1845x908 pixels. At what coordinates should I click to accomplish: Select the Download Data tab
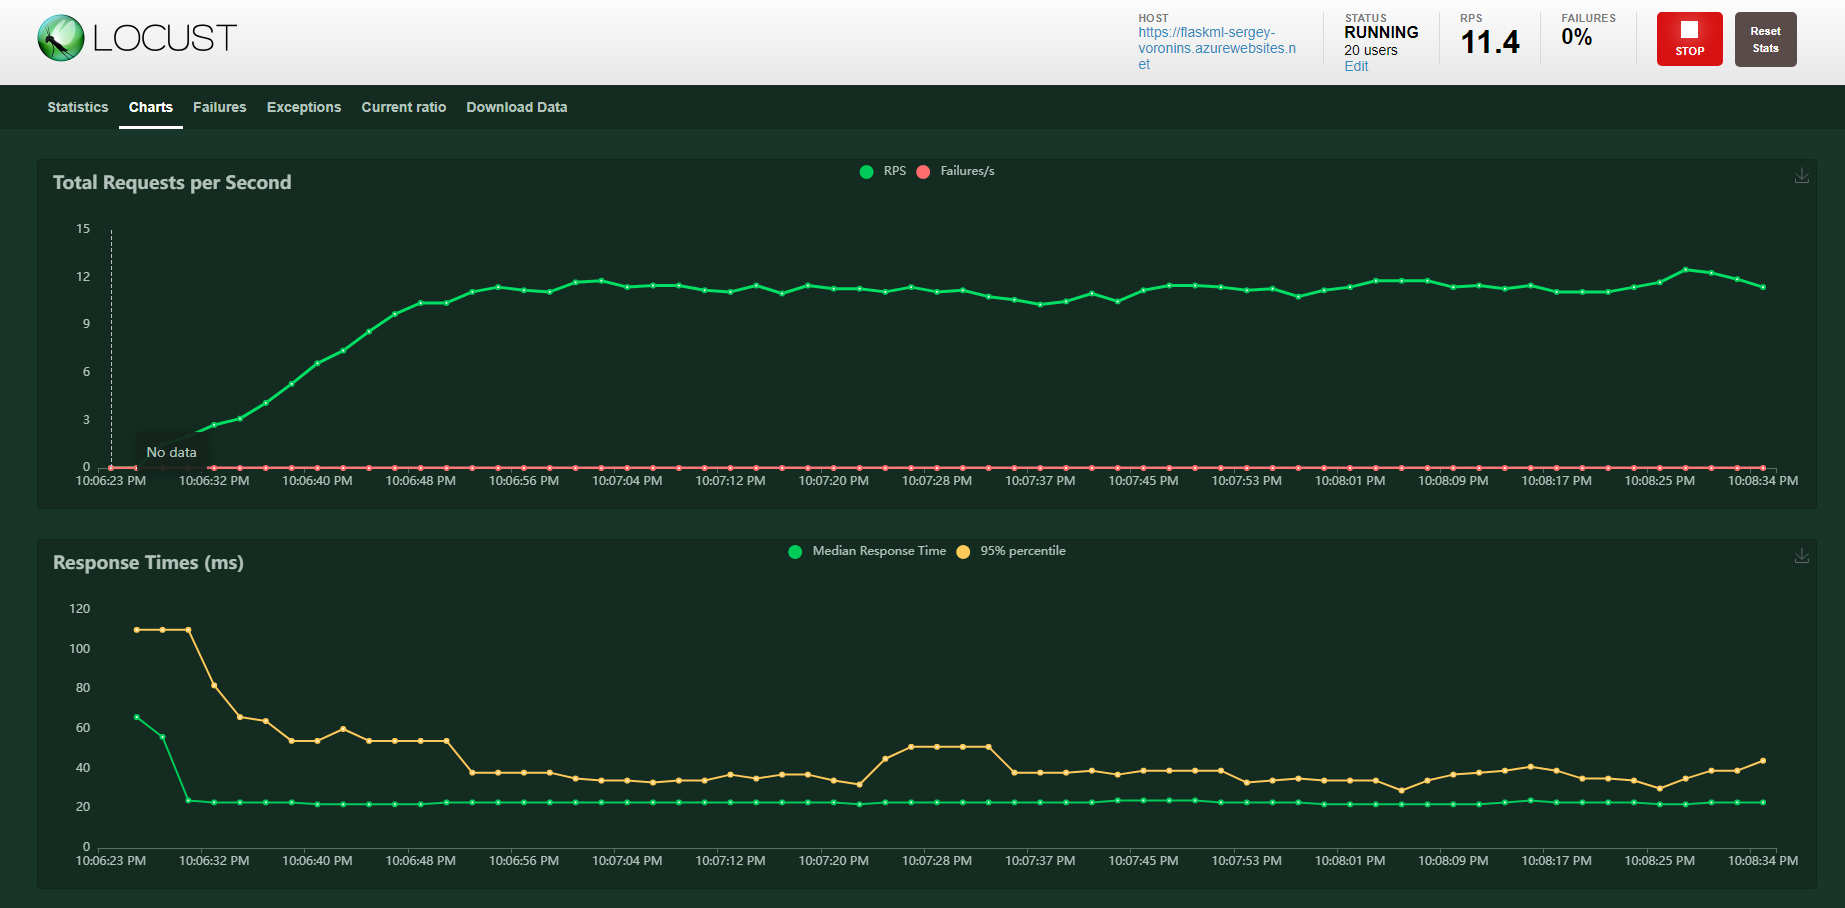[x=516, y=107]
